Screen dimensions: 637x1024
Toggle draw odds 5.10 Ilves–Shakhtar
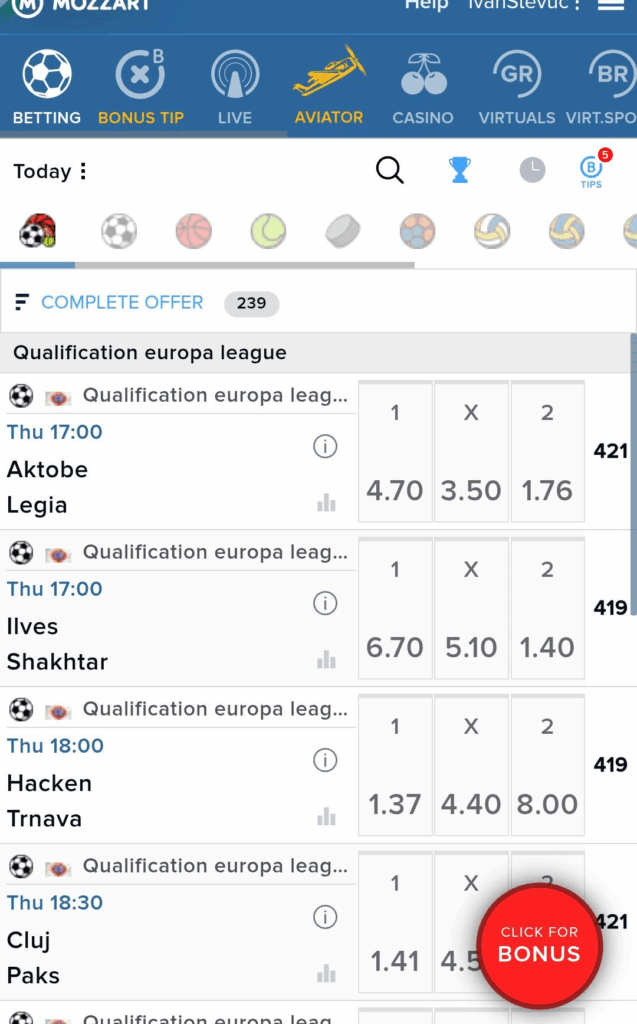click(471, 608)
